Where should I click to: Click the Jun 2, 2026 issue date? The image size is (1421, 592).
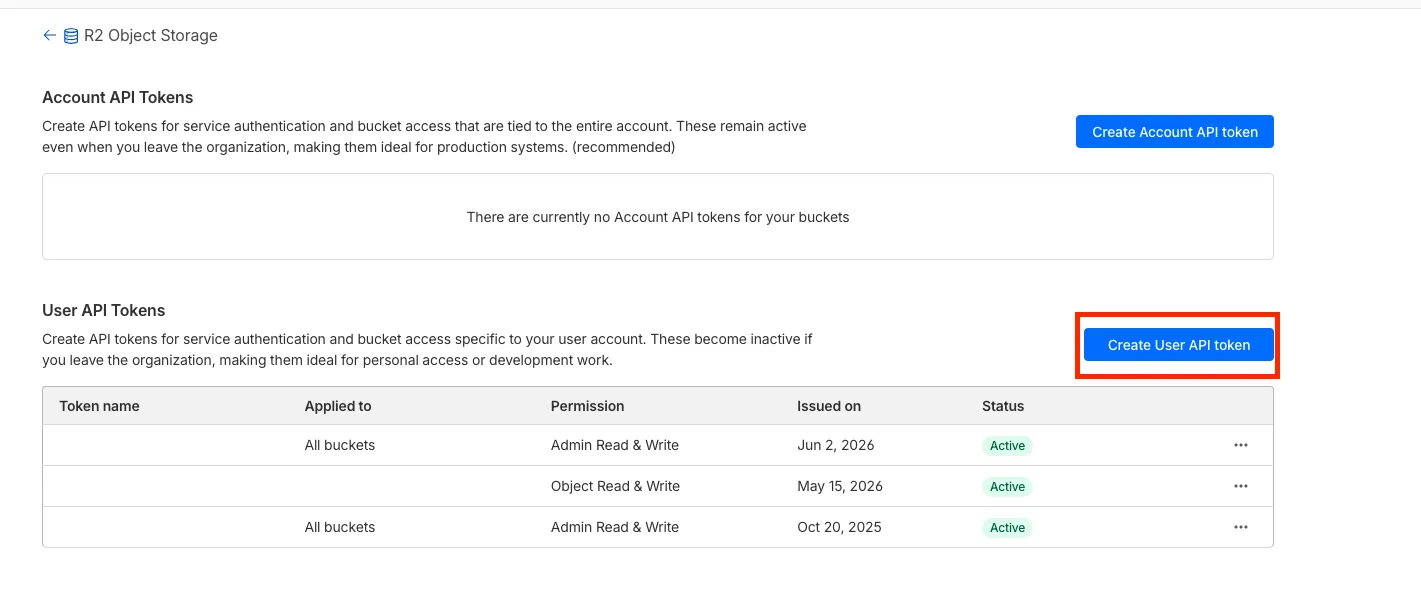coord(835,445)
